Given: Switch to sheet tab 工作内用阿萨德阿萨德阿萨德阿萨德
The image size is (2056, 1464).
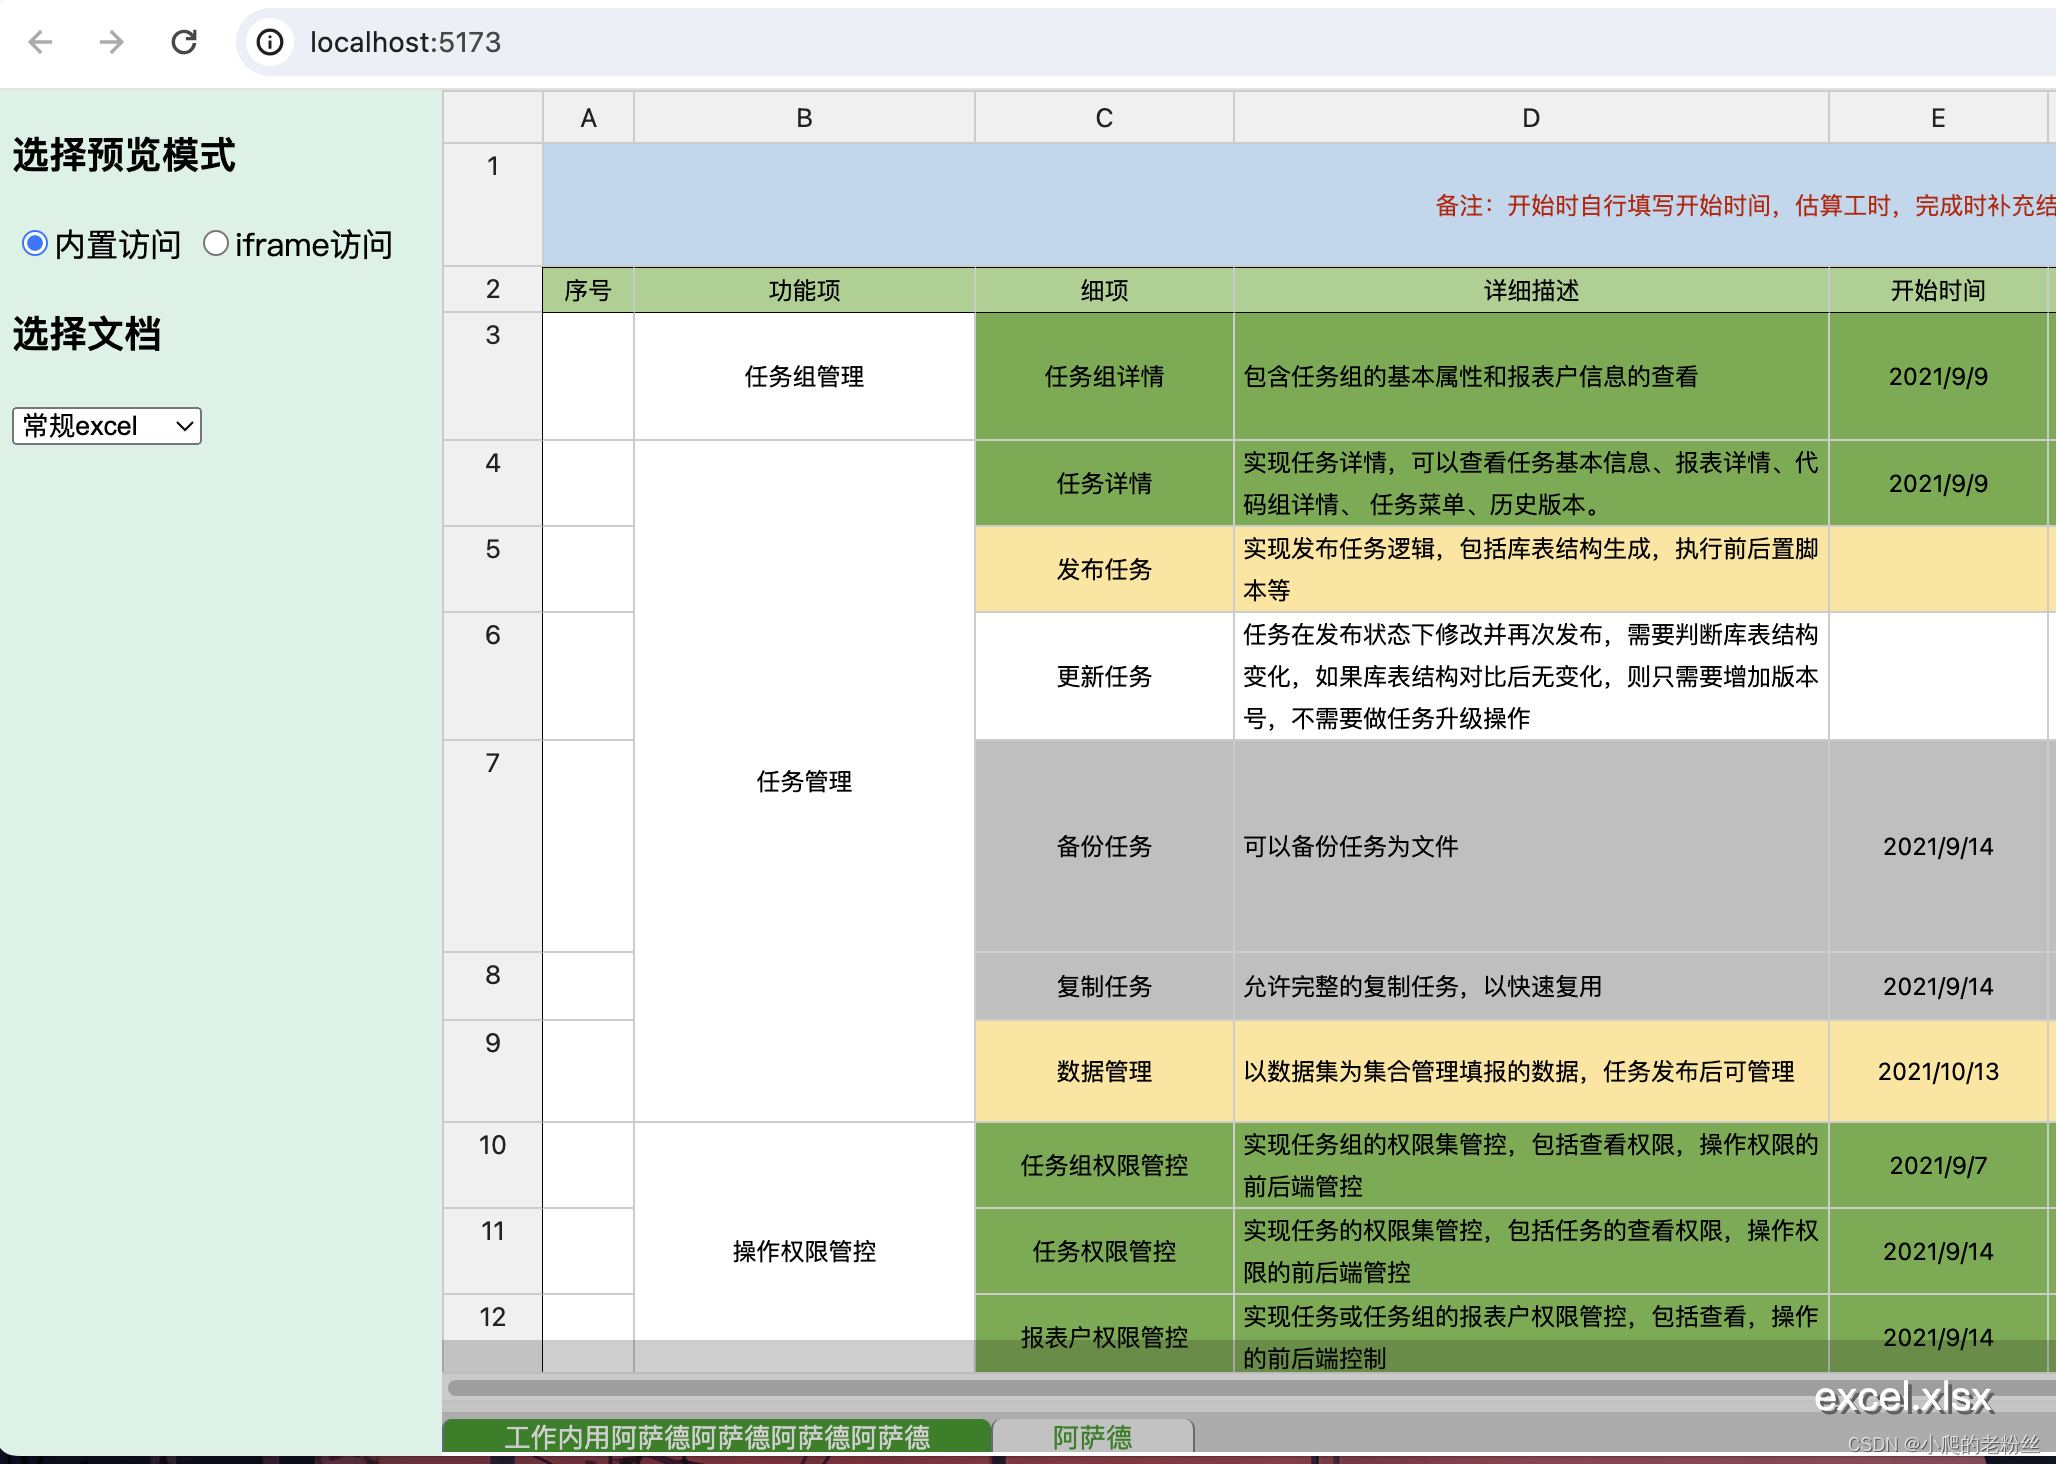Looking at the screenshot, I should (x=717, y=1437).
